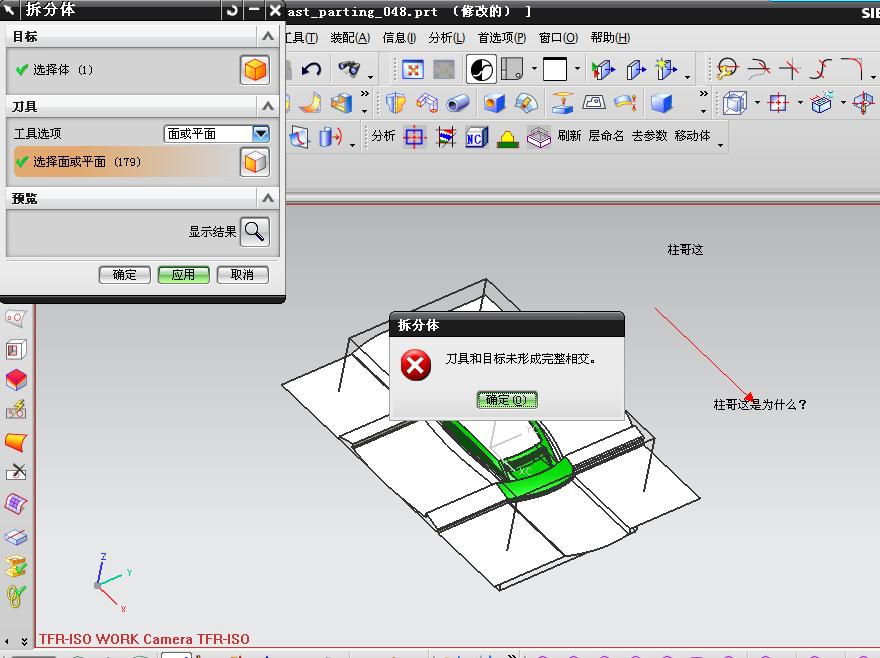Click the blue cube icon in feature toolbar
The width and height of the screenshot is (880, 658).
661,103
